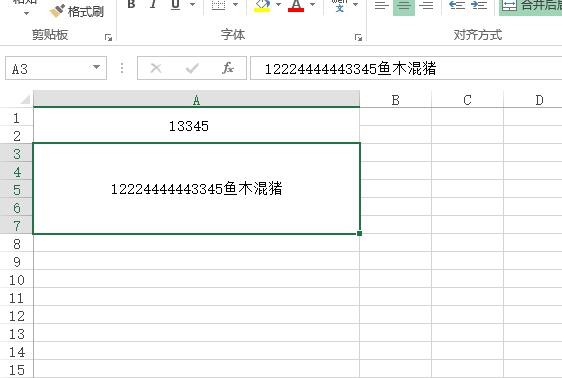562x378 pixels.
Task: Select row 1 header
Action: tap(16, 118)
